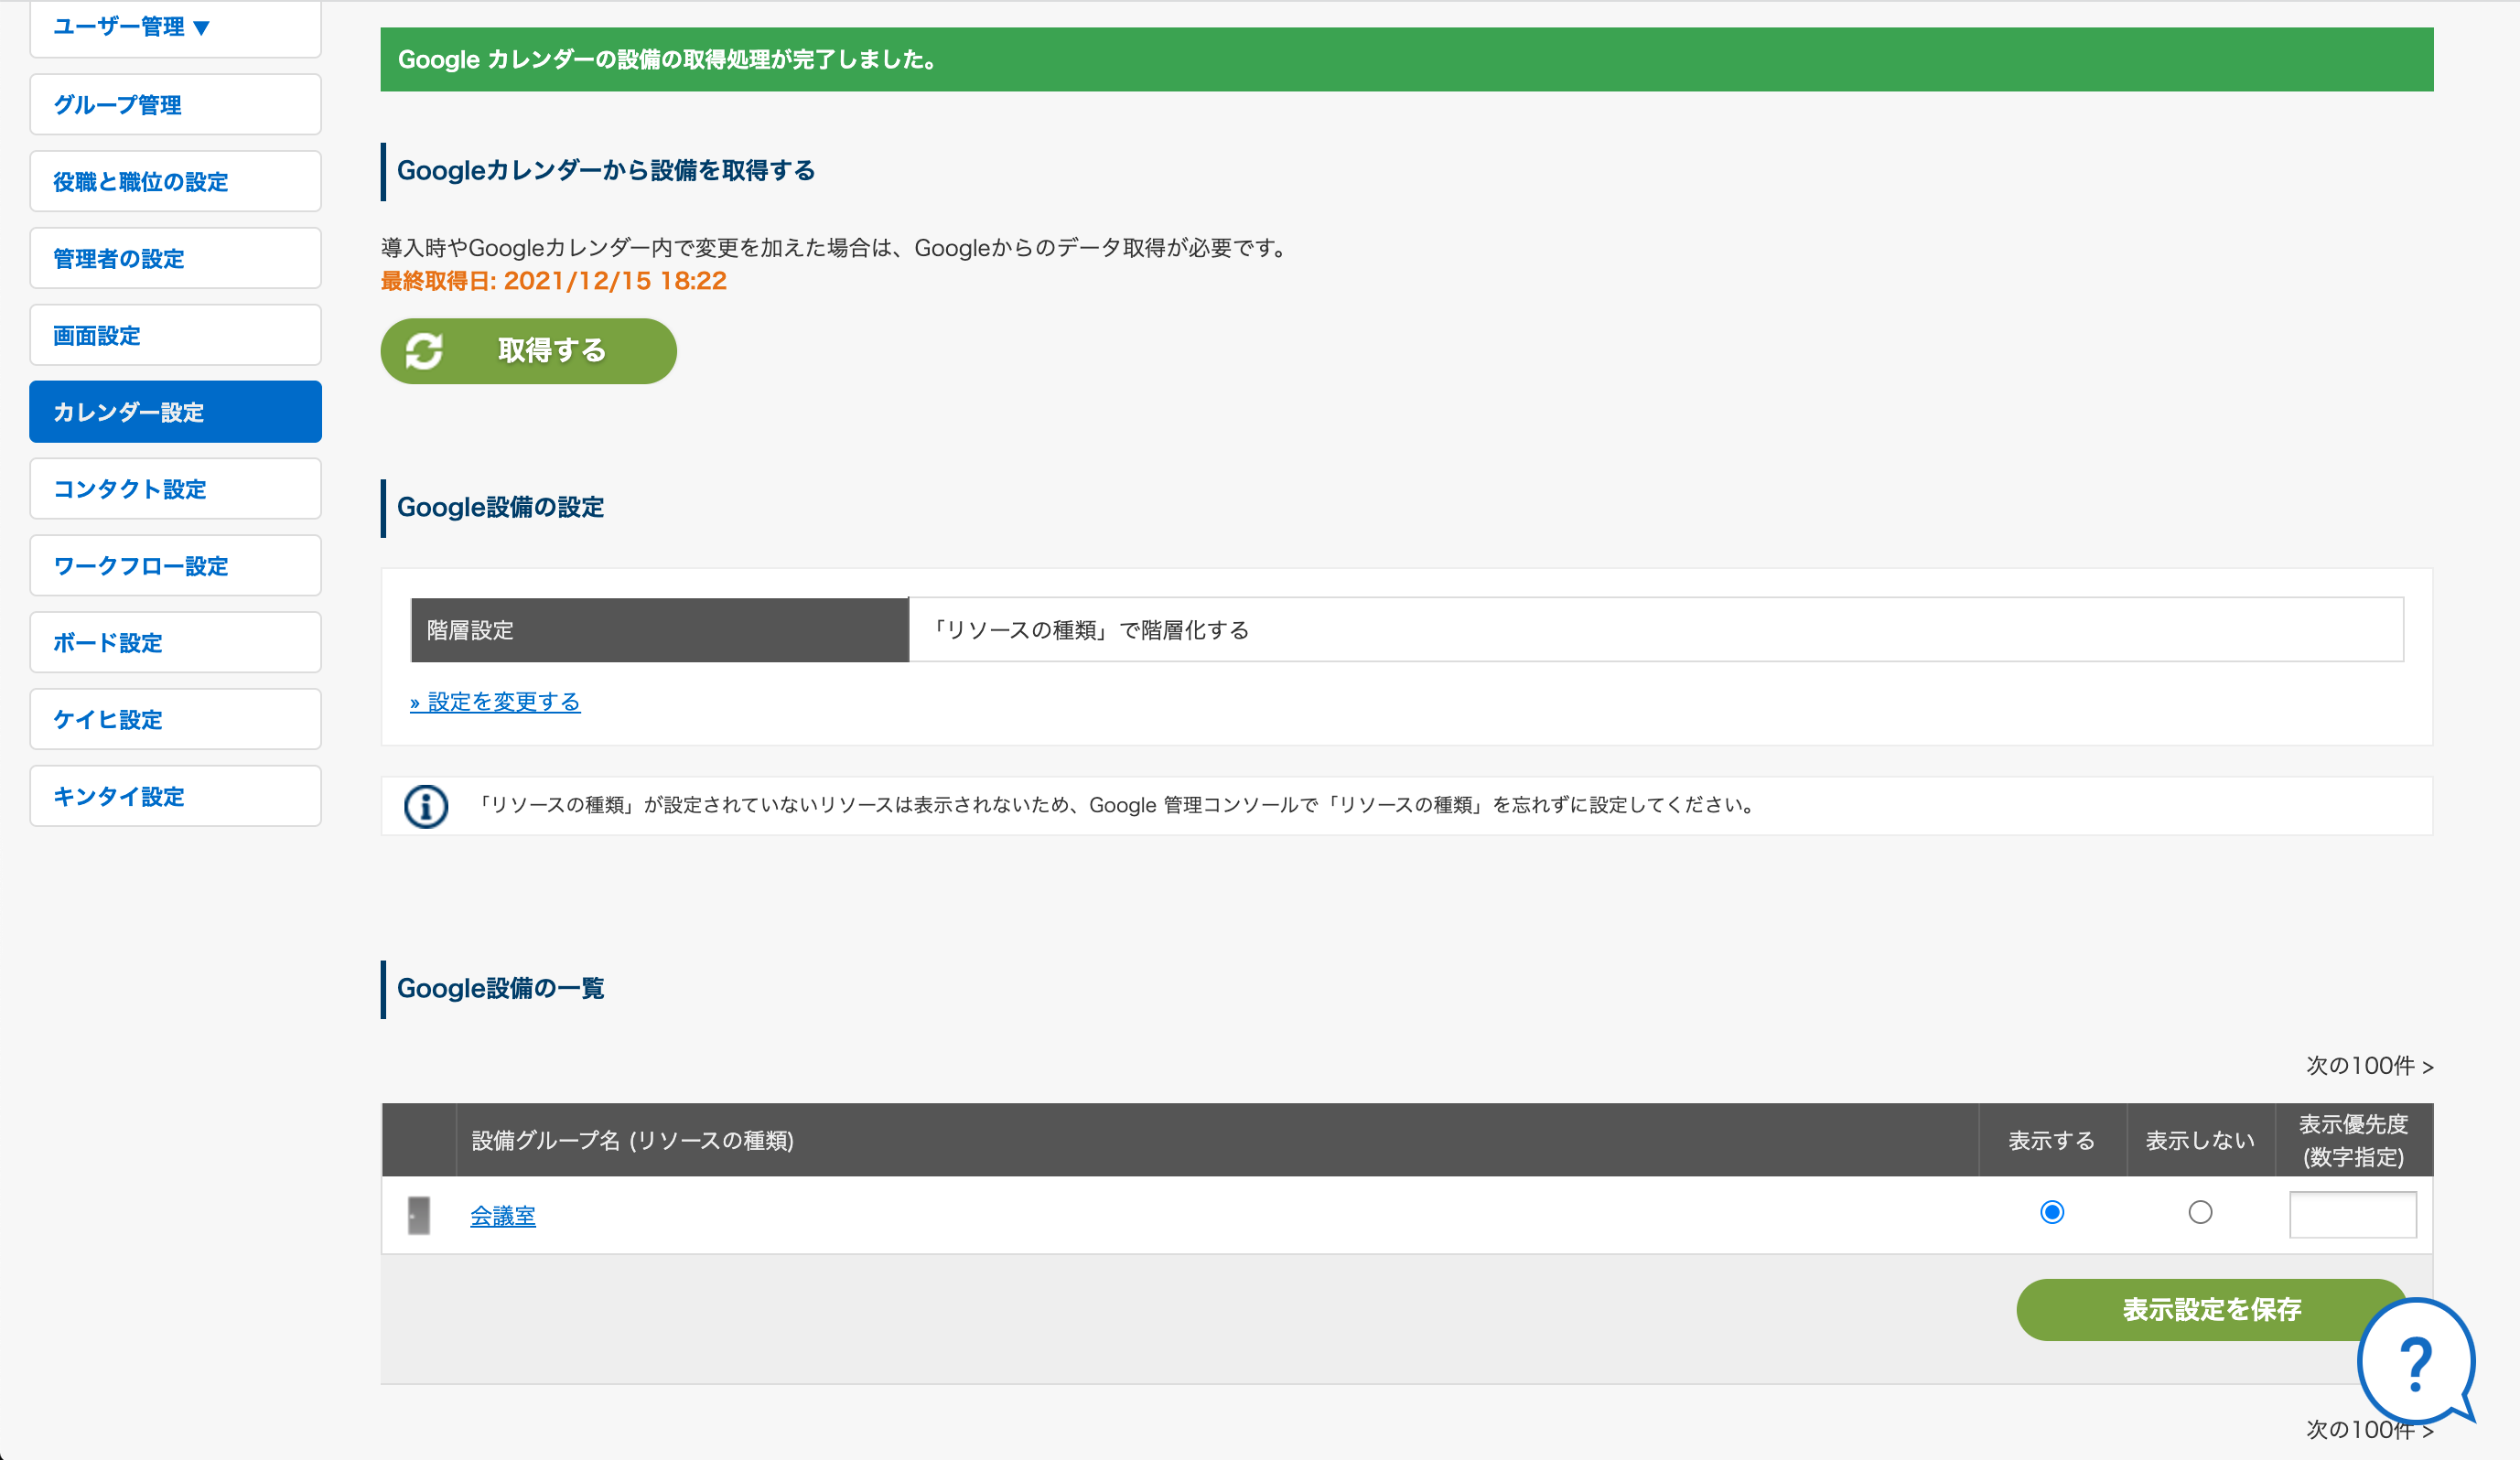Click 表示設定を保存 button

(x=2212, y=1310)
